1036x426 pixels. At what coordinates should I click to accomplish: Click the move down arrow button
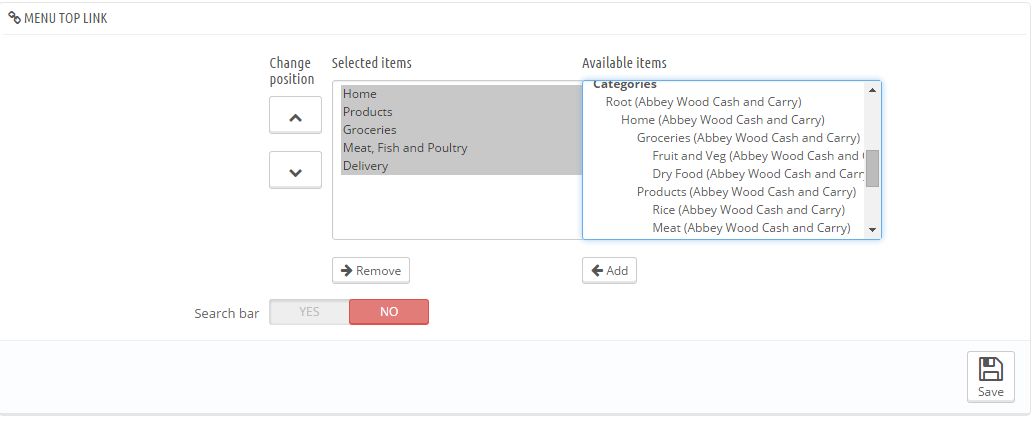coord(295,171)
